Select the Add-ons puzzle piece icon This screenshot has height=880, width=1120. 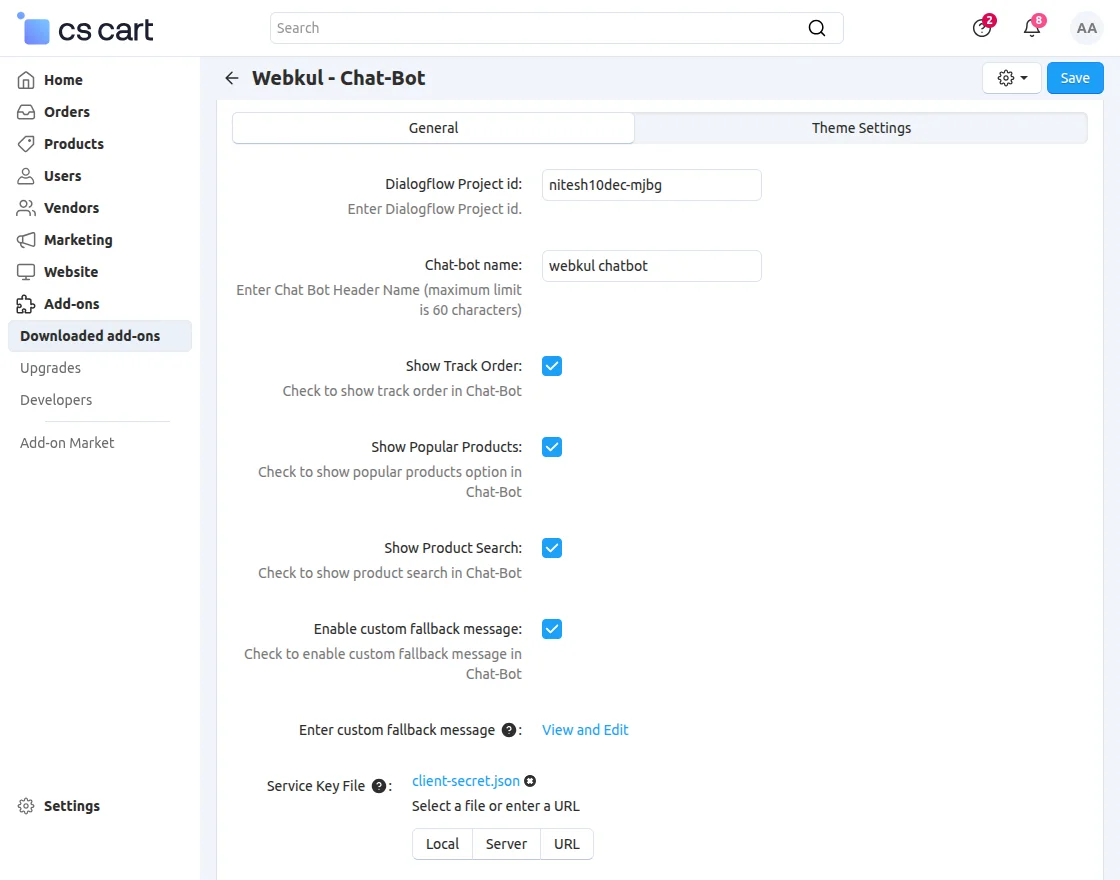point(26,304)
